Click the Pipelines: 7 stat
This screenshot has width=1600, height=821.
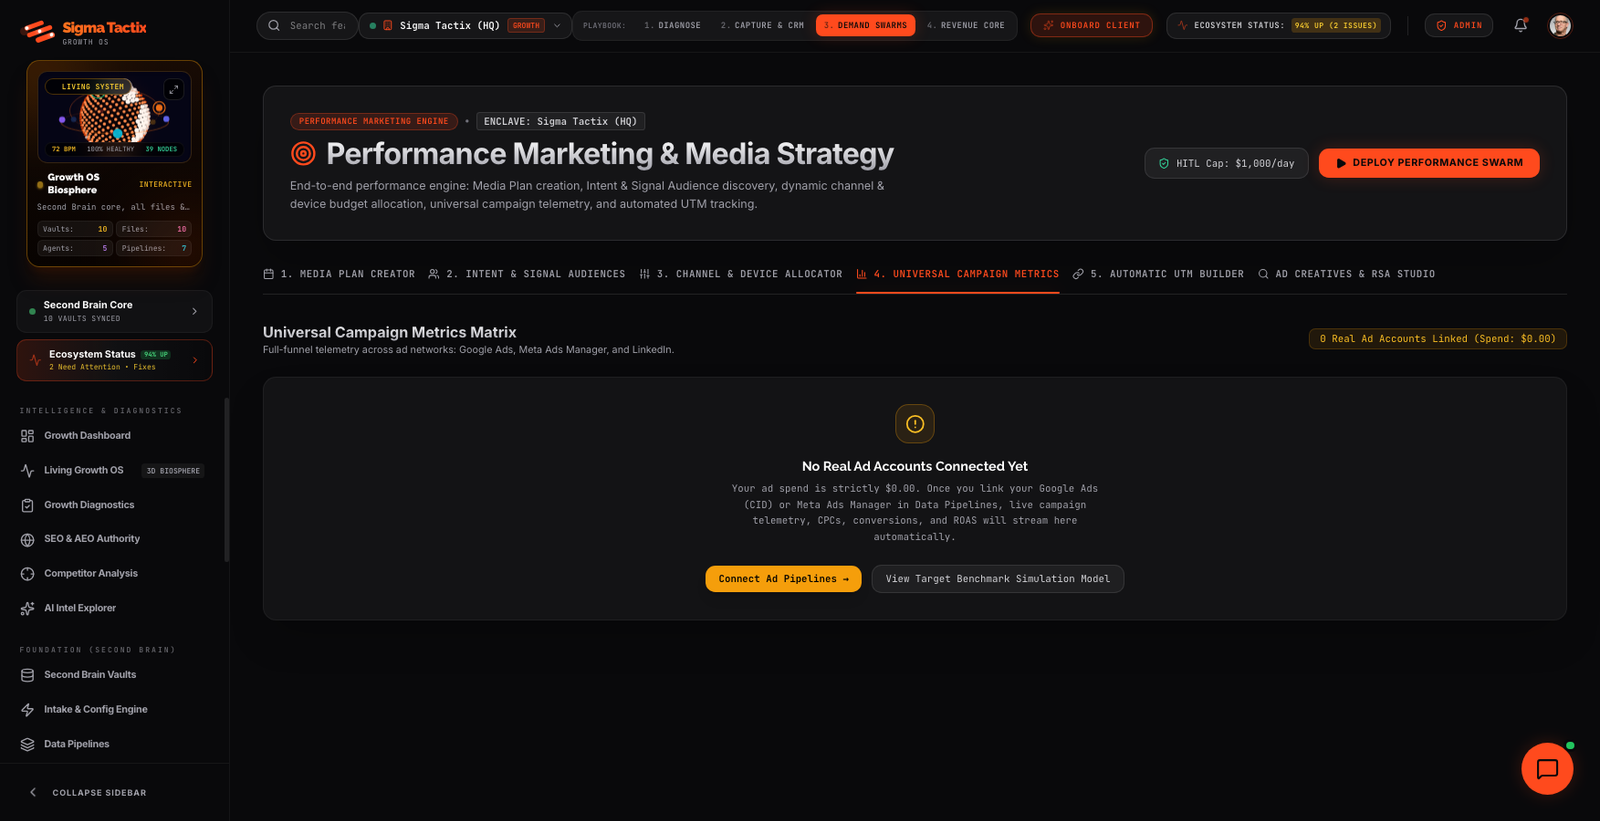pos(154,248)
